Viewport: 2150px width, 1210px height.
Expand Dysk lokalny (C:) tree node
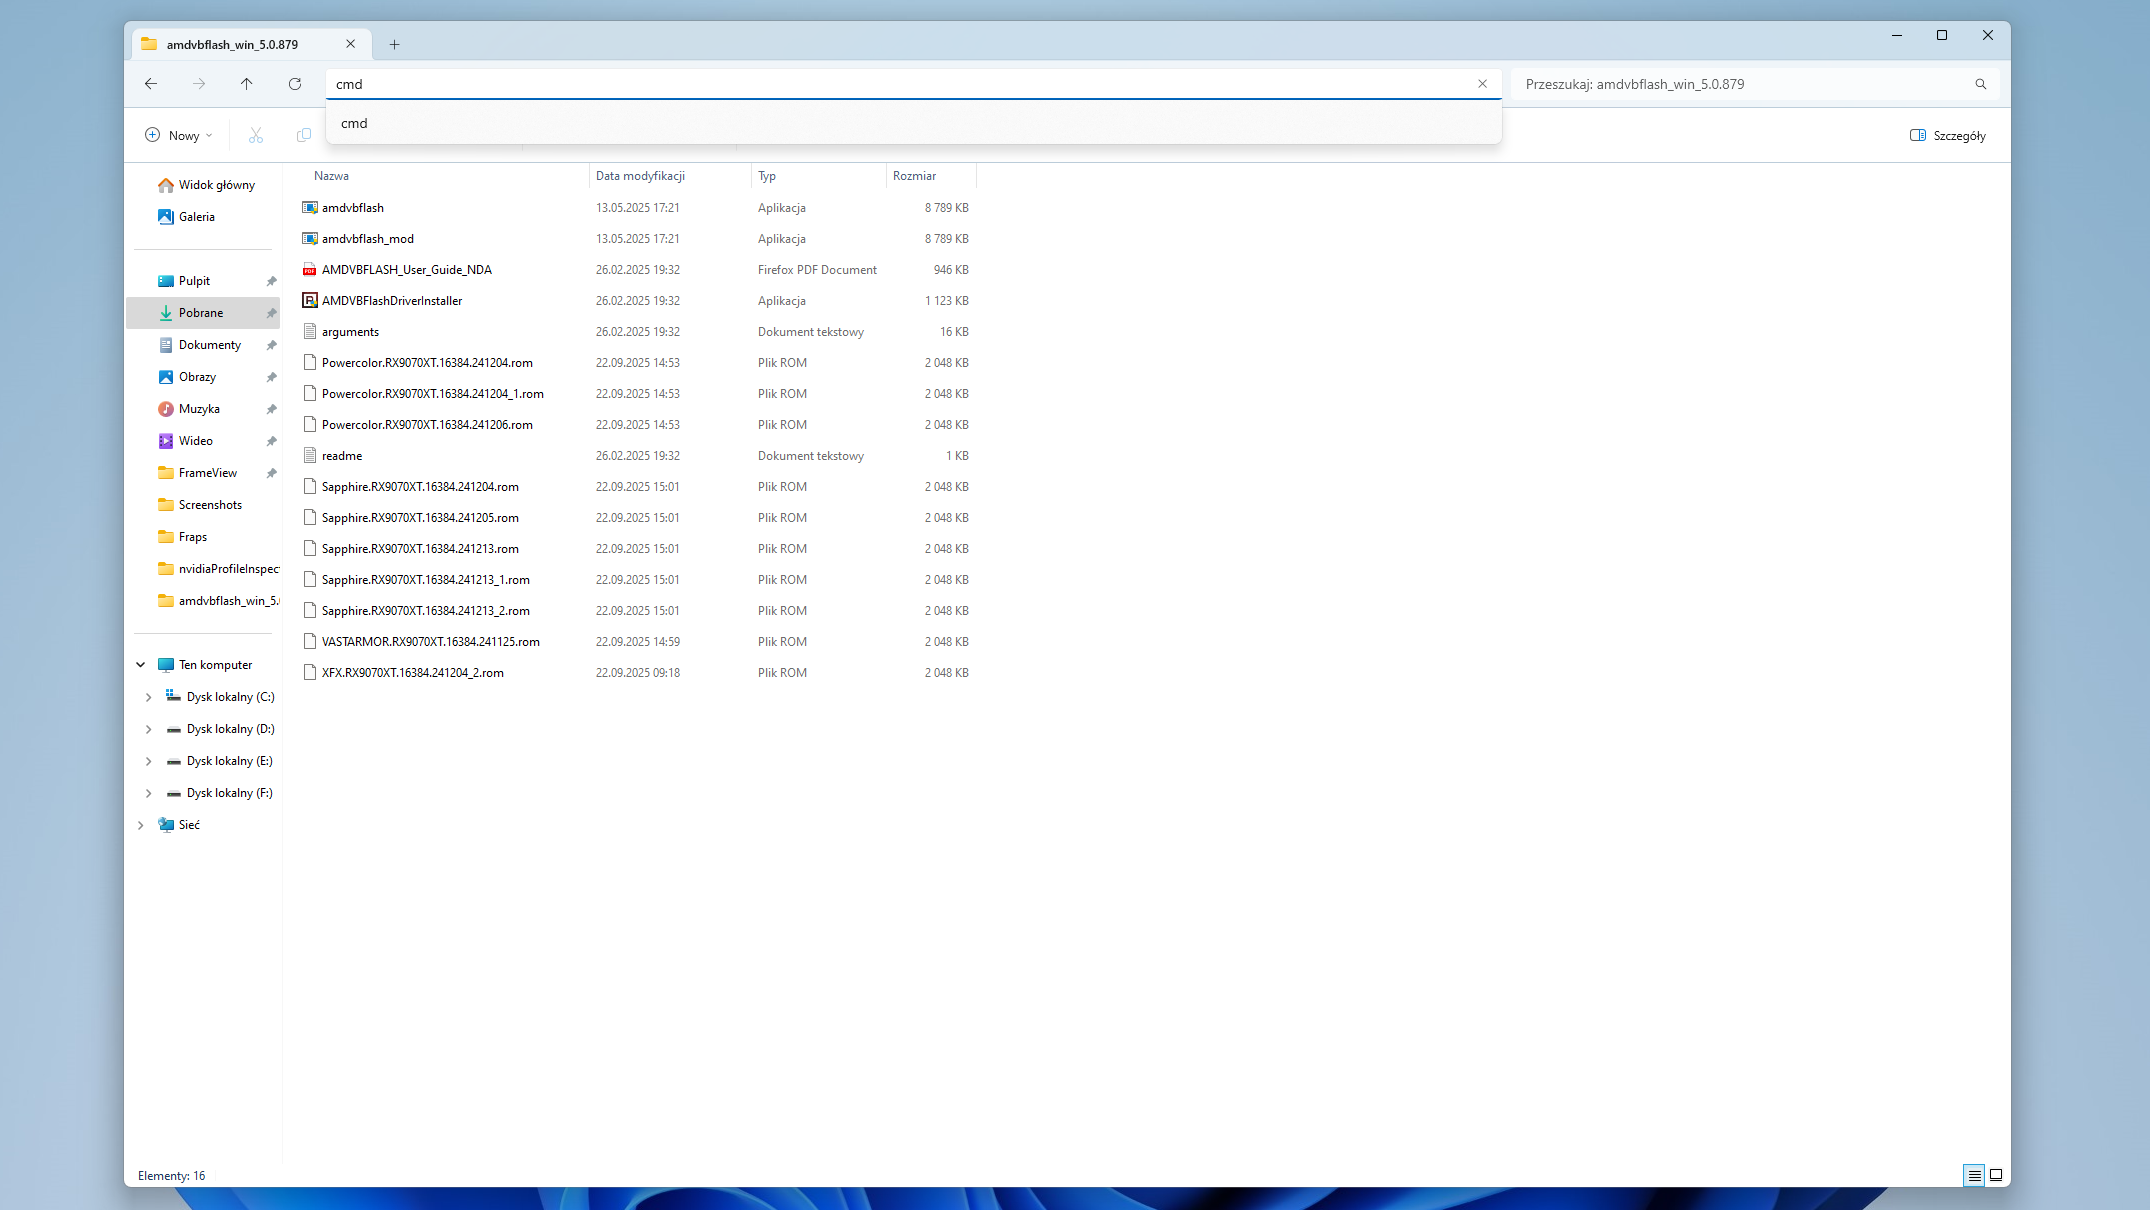pyautogui.click(x=148, y=697)
